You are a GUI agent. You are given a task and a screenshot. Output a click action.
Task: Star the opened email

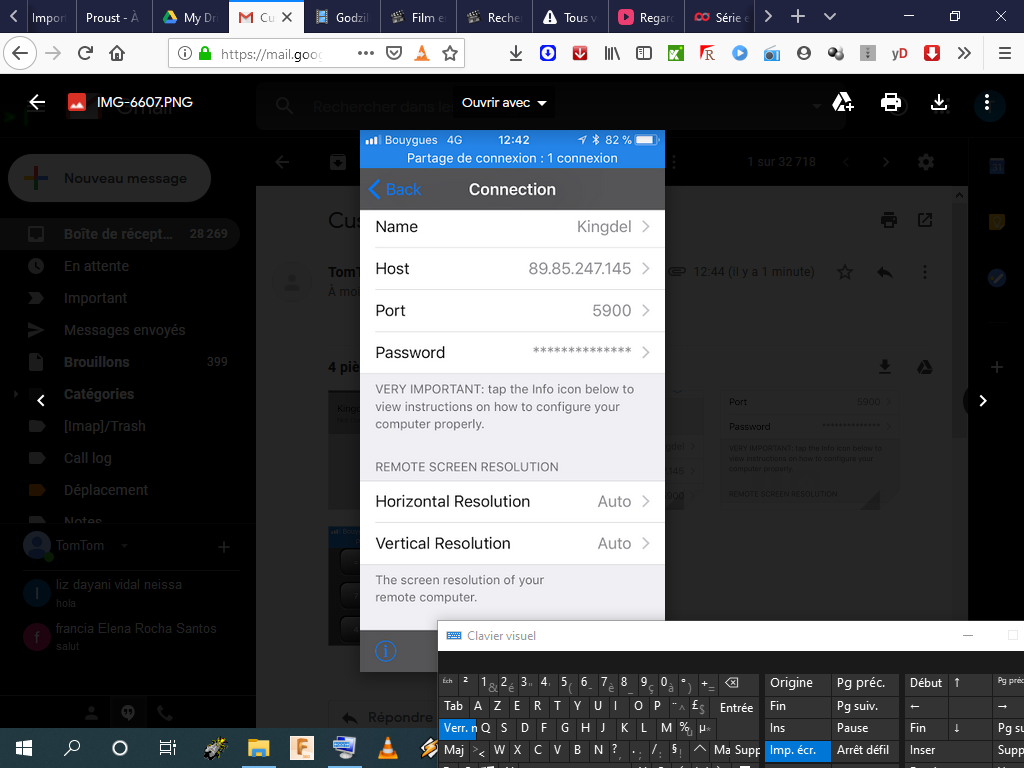(845, 272)
